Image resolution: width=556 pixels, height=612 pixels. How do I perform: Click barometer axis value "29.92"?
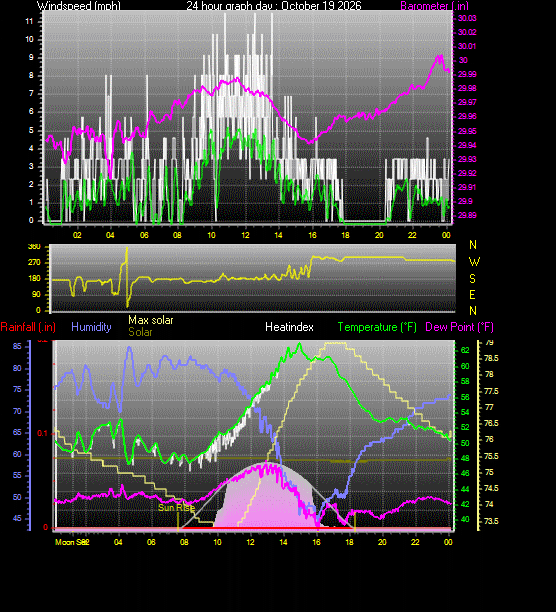pos(467,173)
